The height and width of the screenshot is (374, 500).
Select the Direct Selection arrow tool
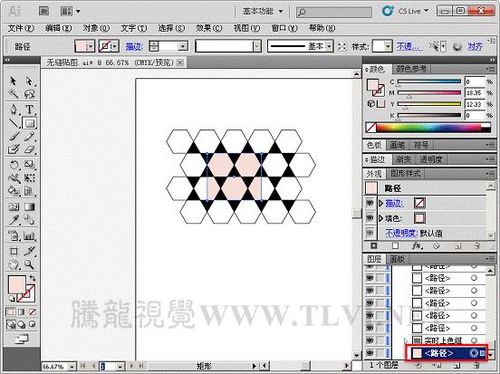click(x=30, y=81)
